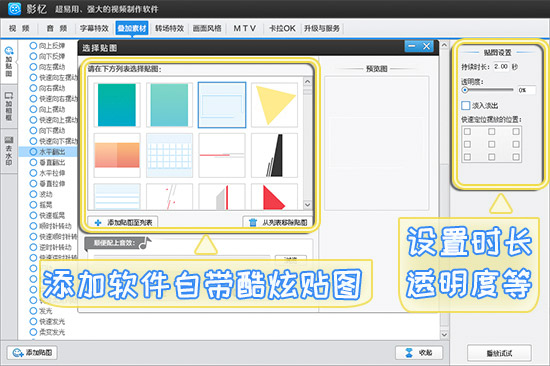This screenshot has height=366, width=550.
Task: Choose the solid red triangle sticker thumbnail
Action: click(274, 197)
